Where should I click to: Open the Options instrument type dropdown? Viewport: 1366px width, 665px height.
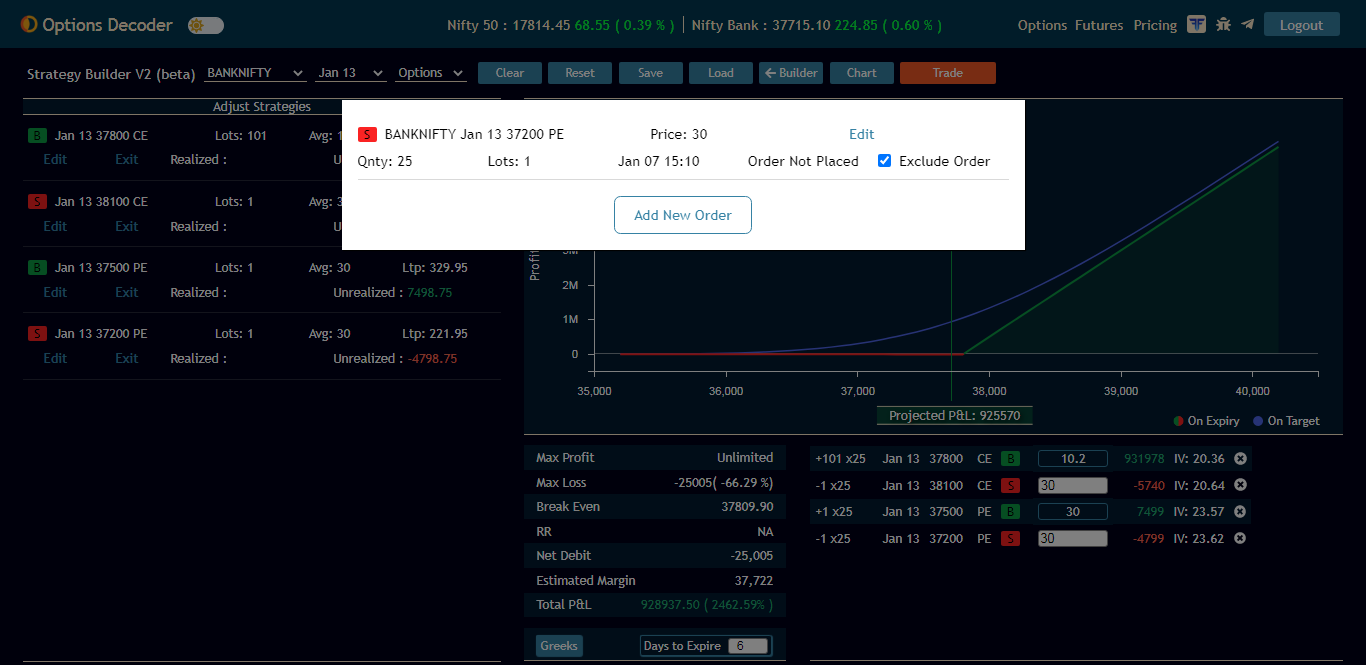(431, 73)
